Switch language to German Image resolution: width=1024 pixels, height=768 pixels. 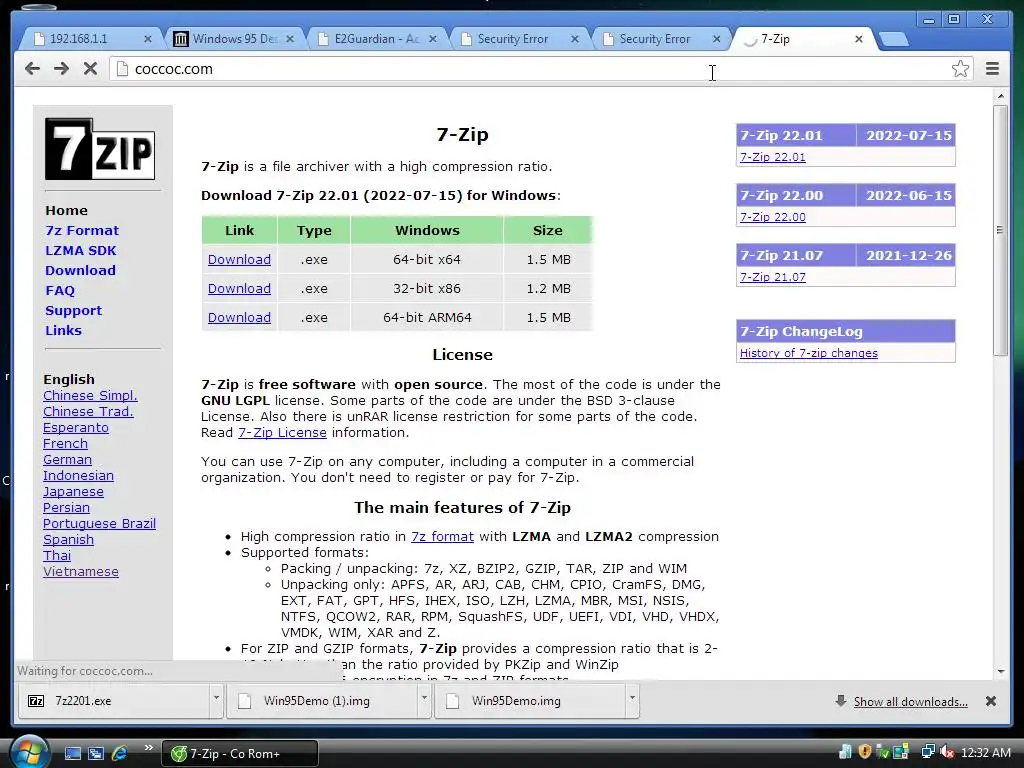click(67, 459)
